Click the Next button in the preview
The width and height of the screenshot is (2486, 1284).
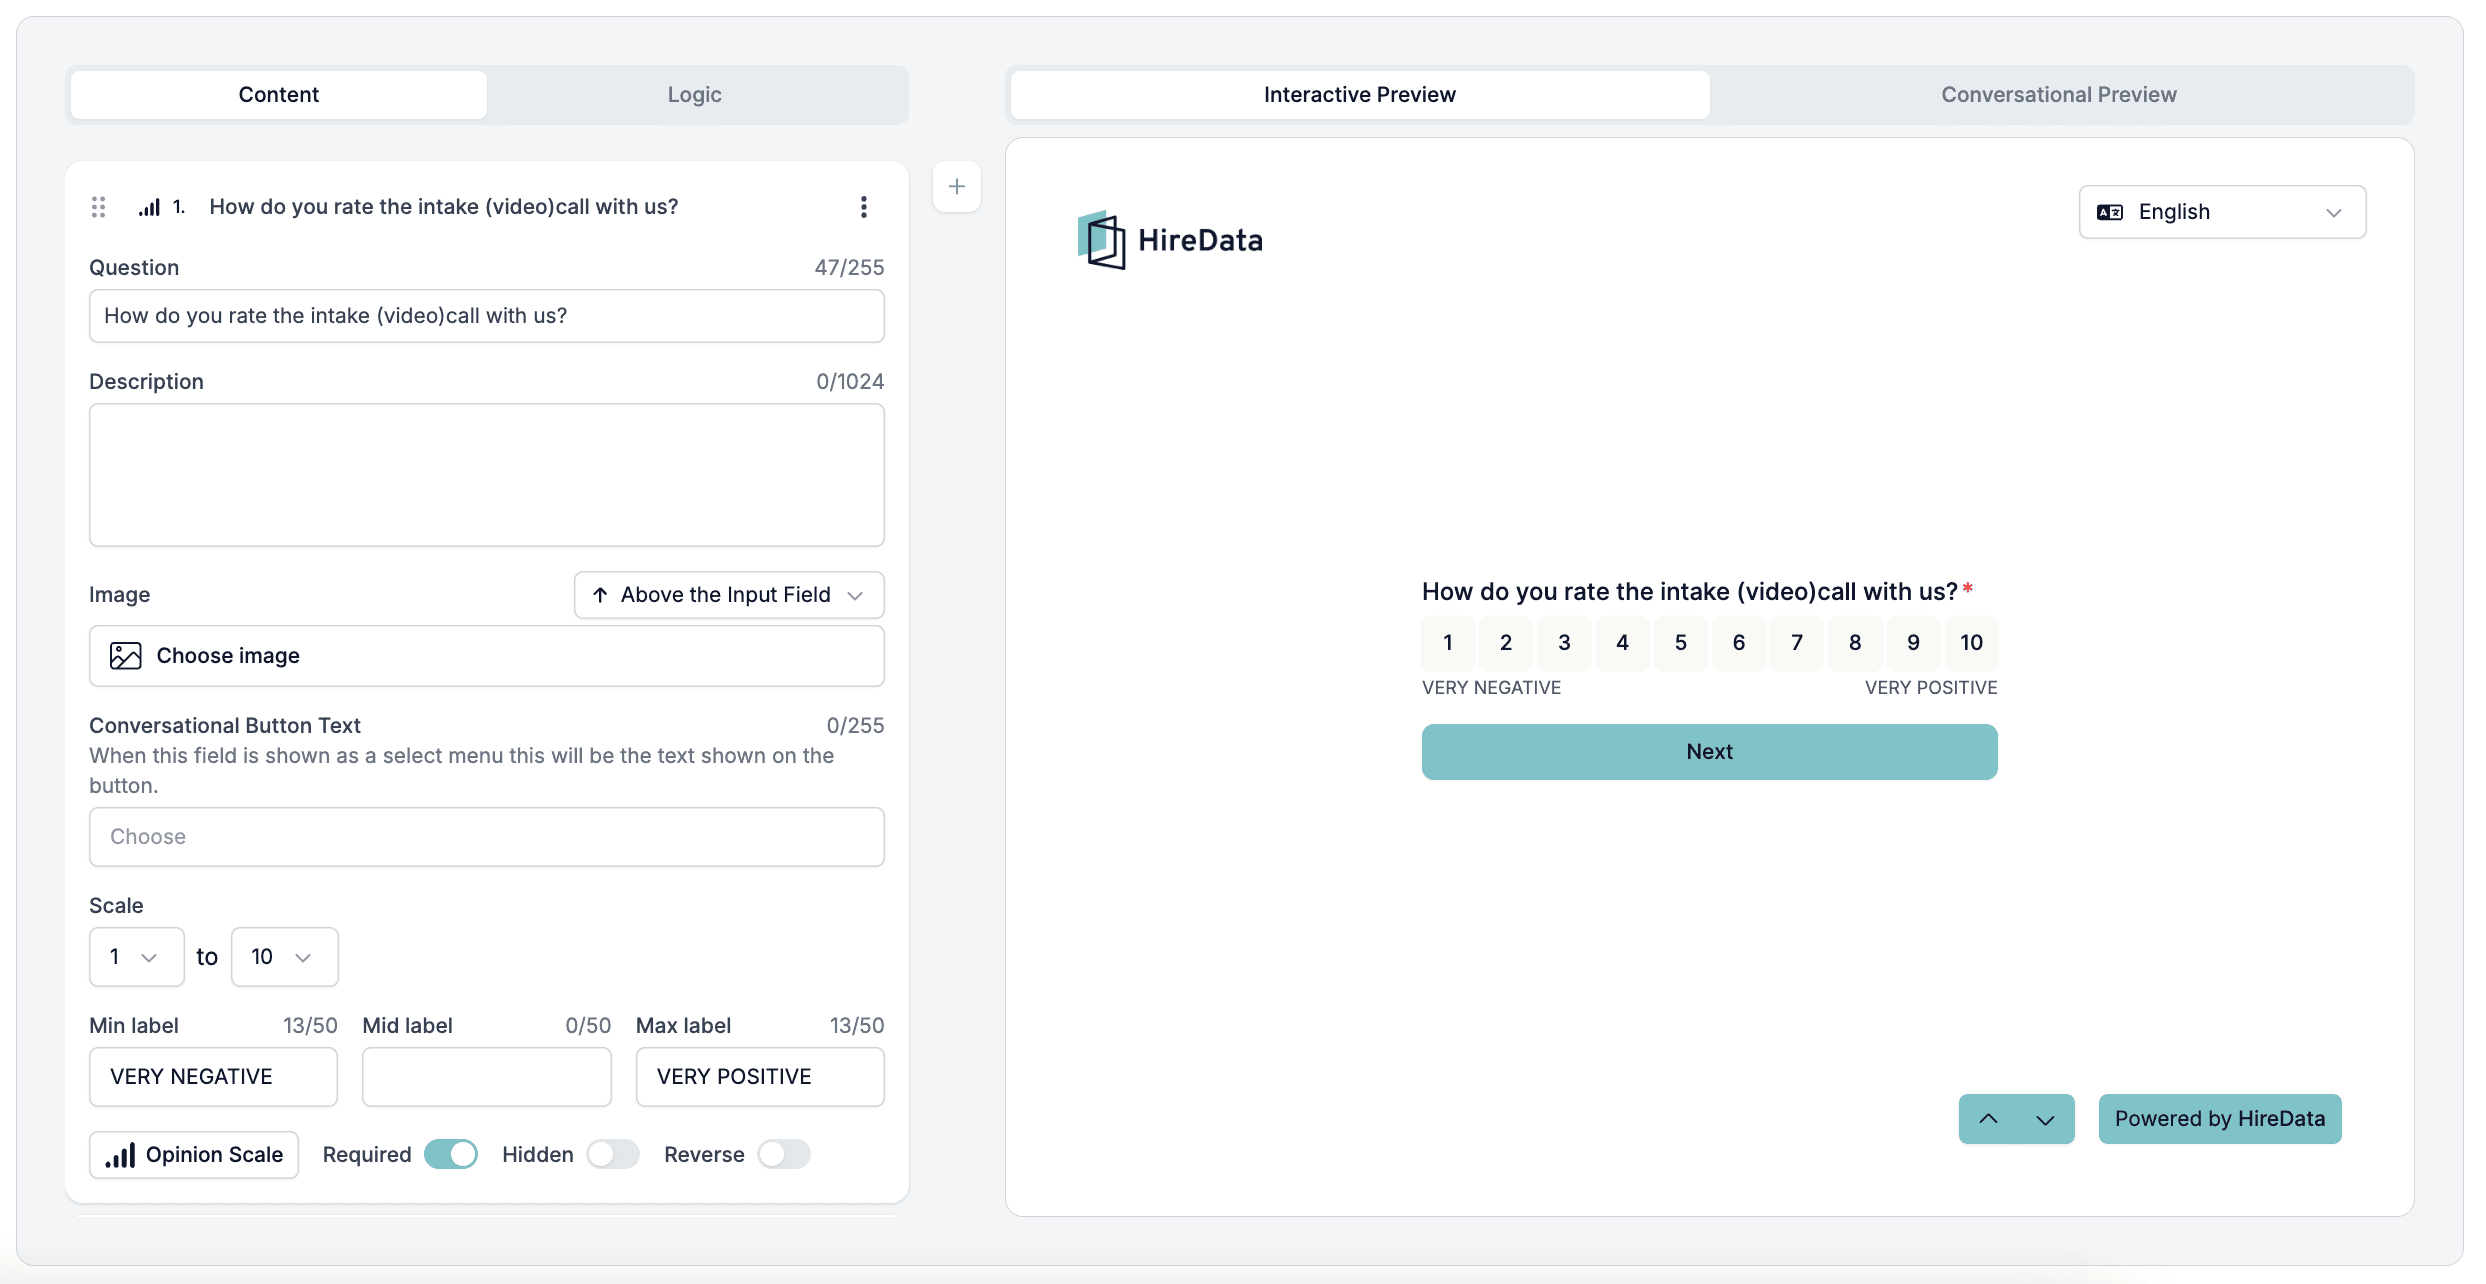pos(1710,752)
